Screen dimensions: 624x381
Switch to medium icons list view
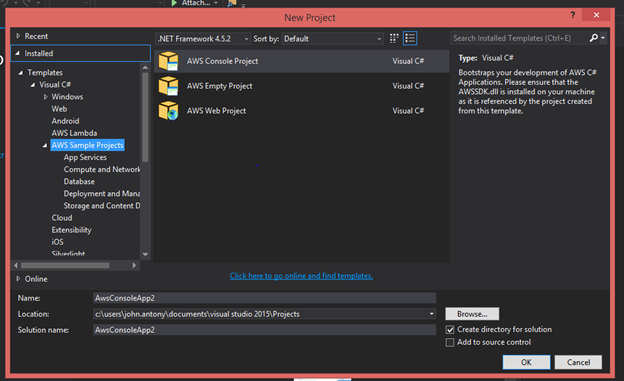coord(410,38)
